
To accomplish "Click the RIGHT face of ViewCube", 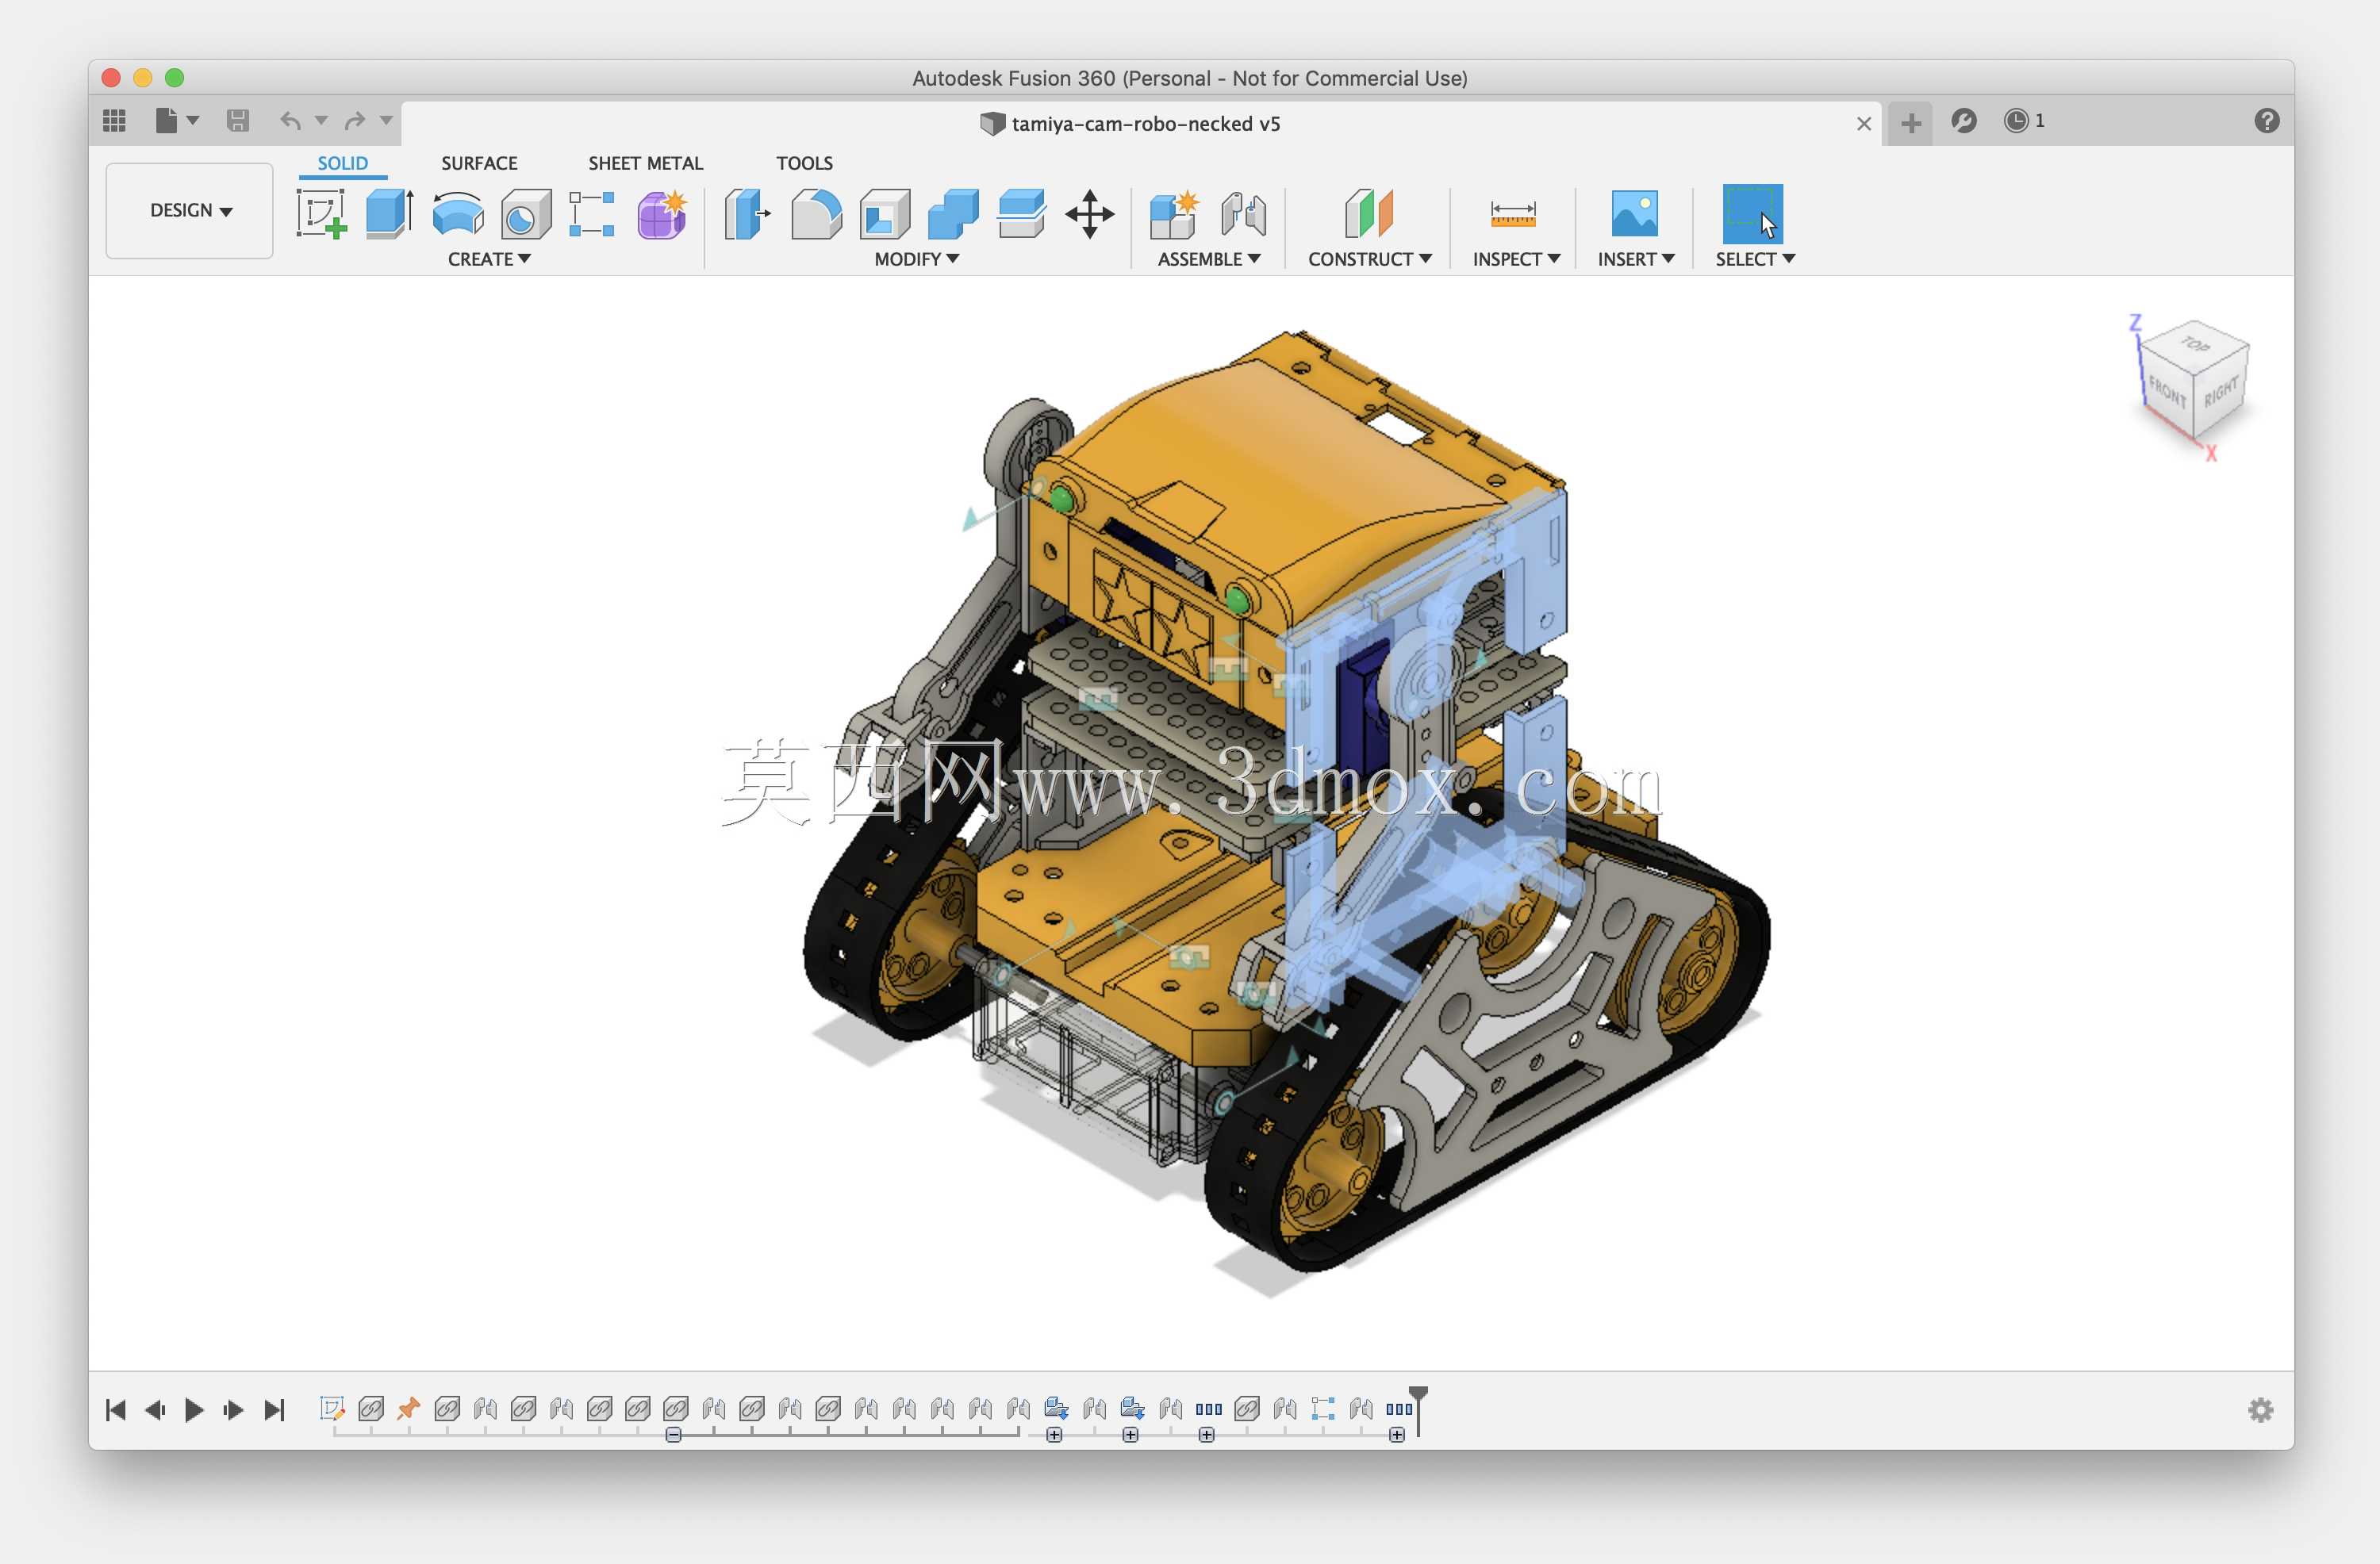I will click(x=2220, y=392).
